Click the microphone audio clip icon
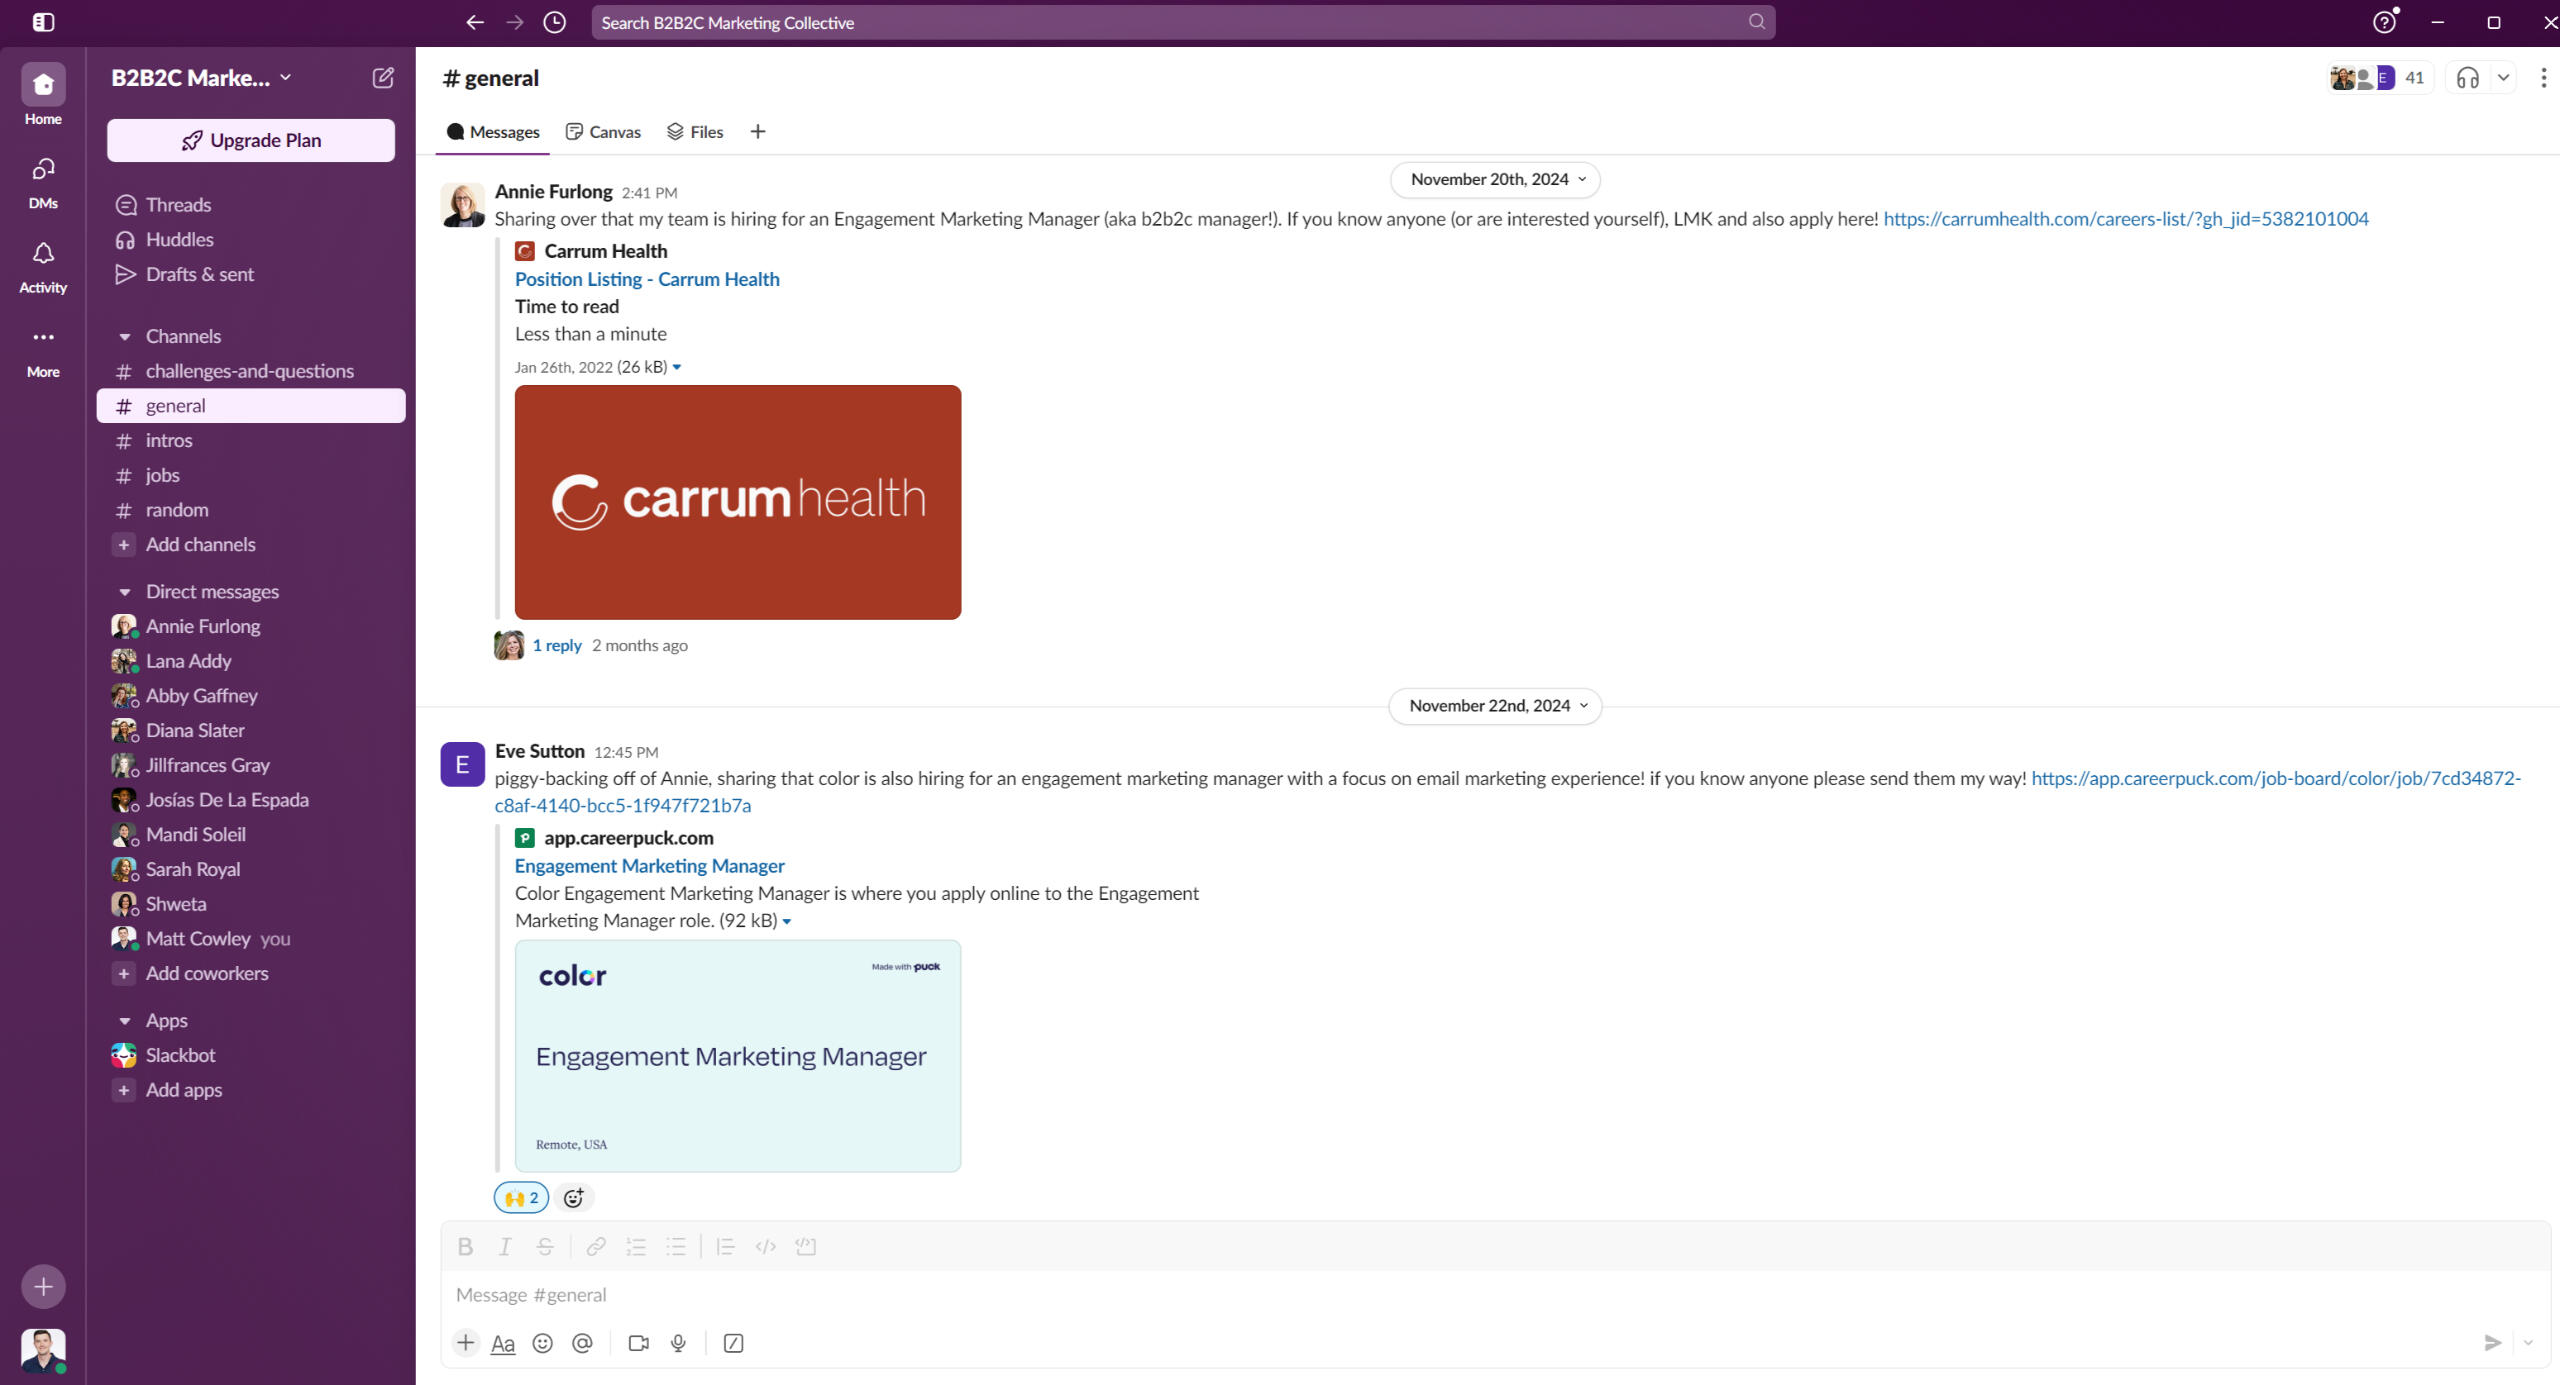This screenshot has height=1385, width=2560. (x=678, y=1343)
